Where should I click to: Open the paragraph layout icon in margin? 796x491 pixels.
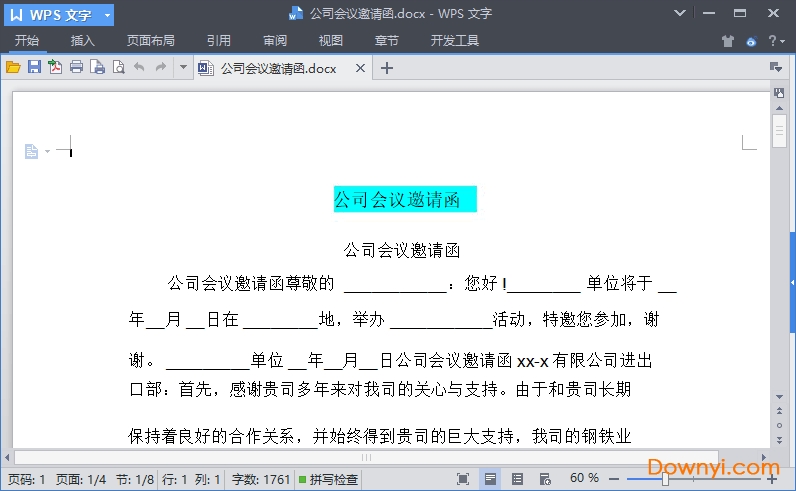31,151
